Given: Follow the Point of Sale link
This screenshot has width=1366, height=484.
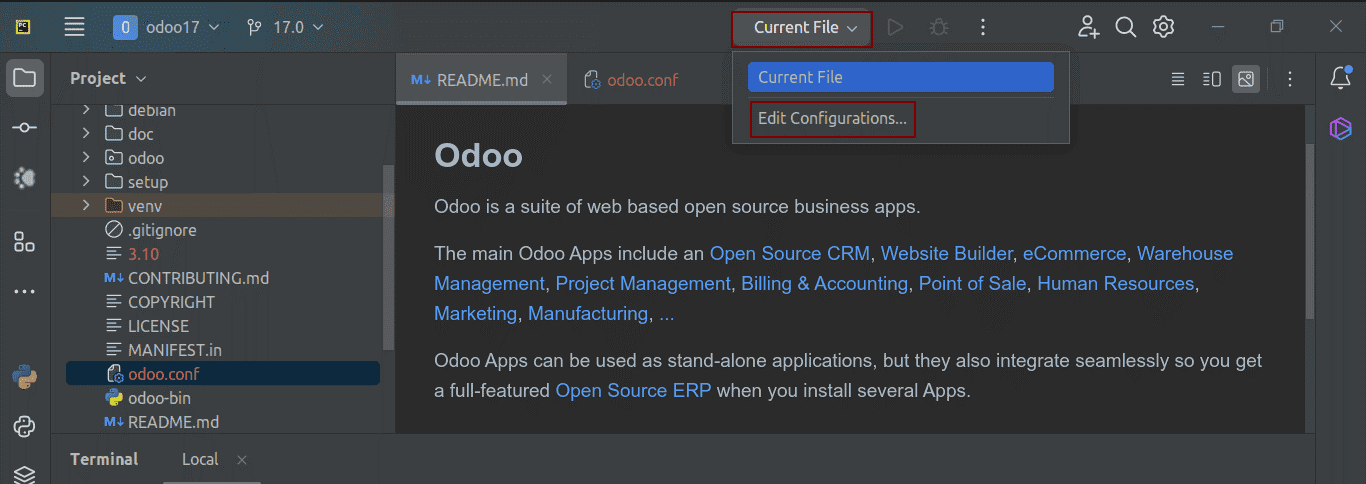Looking at the screenshot, I should 972,283.
